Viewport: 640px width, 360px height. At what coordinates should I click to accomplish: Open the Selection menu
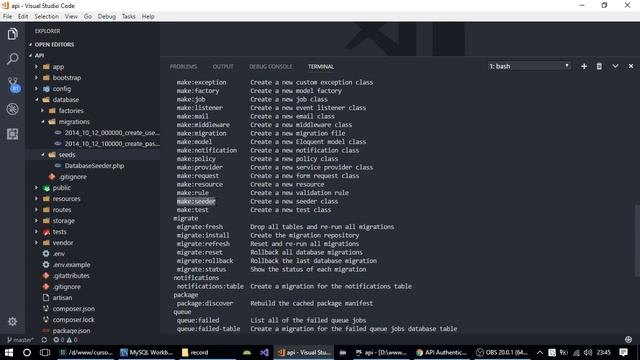pyautogui.click(x=47, y=16)
